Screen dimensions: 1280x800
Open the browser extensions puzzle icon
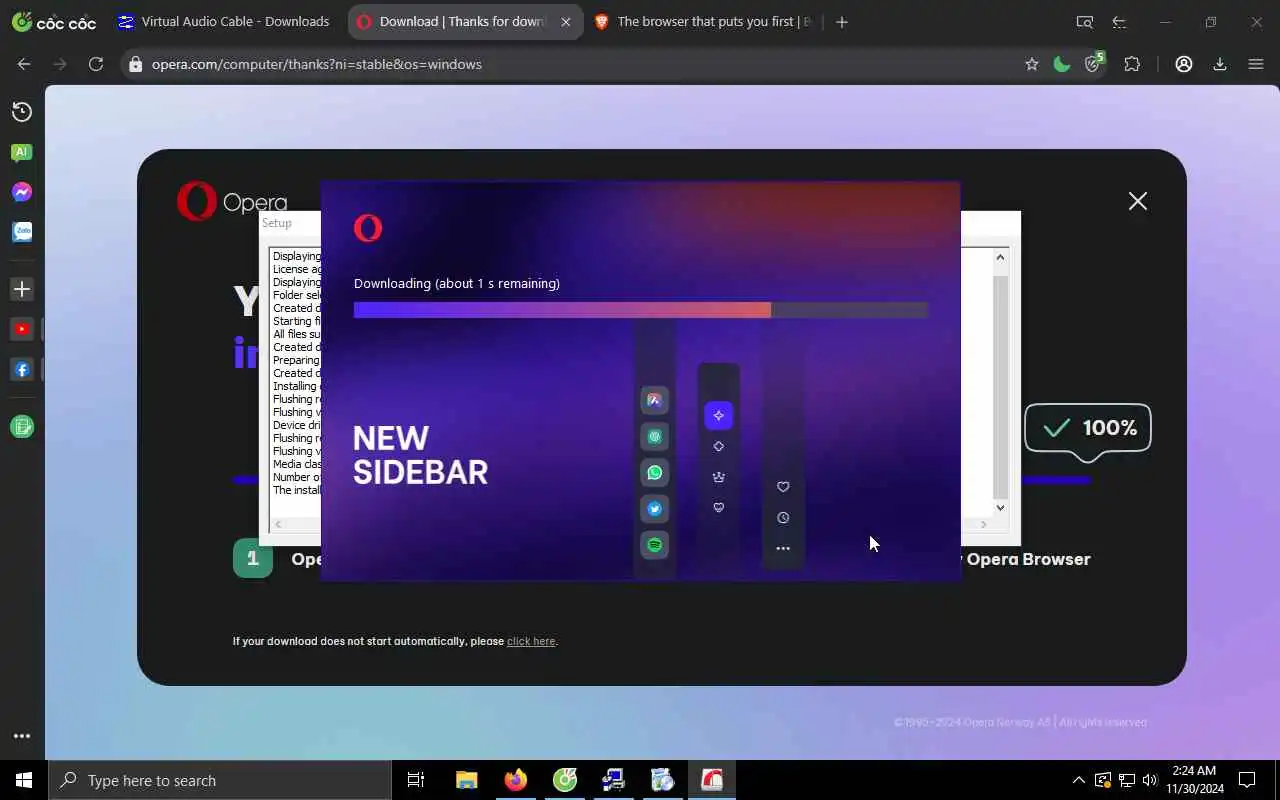tap(1132, 64)
